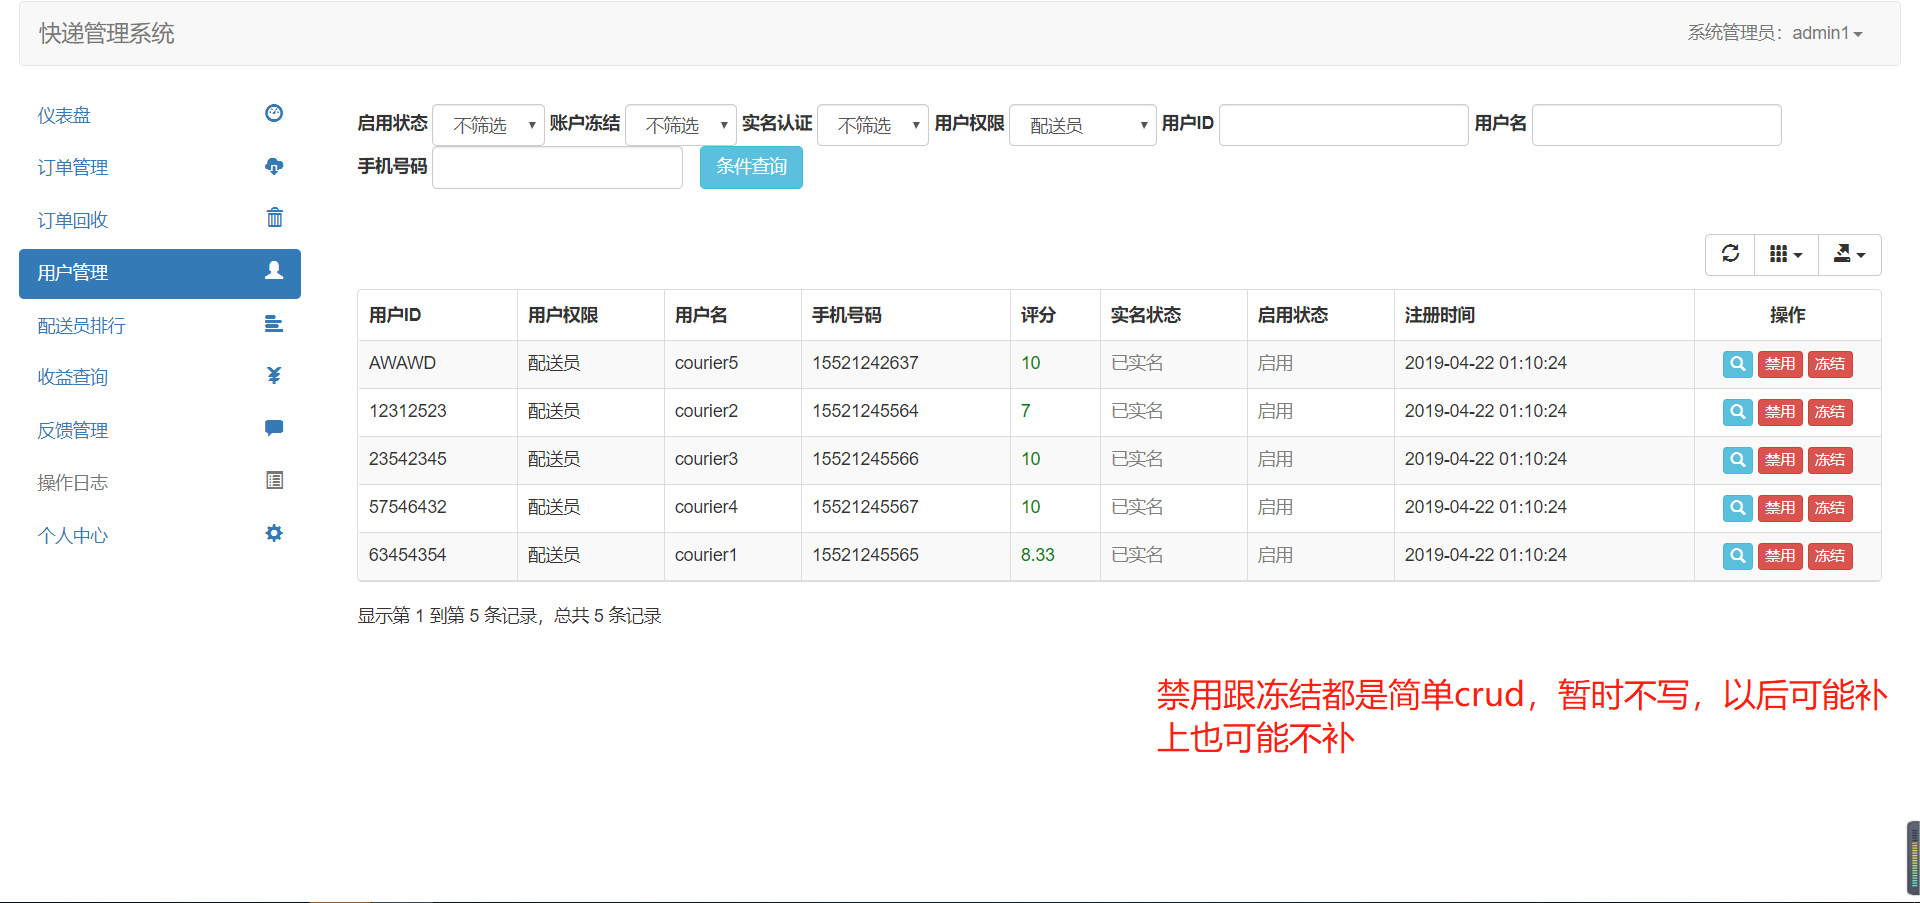View details of user courier5
The width and height of the screenshot is (1920, 903).
click(1738, 364)
